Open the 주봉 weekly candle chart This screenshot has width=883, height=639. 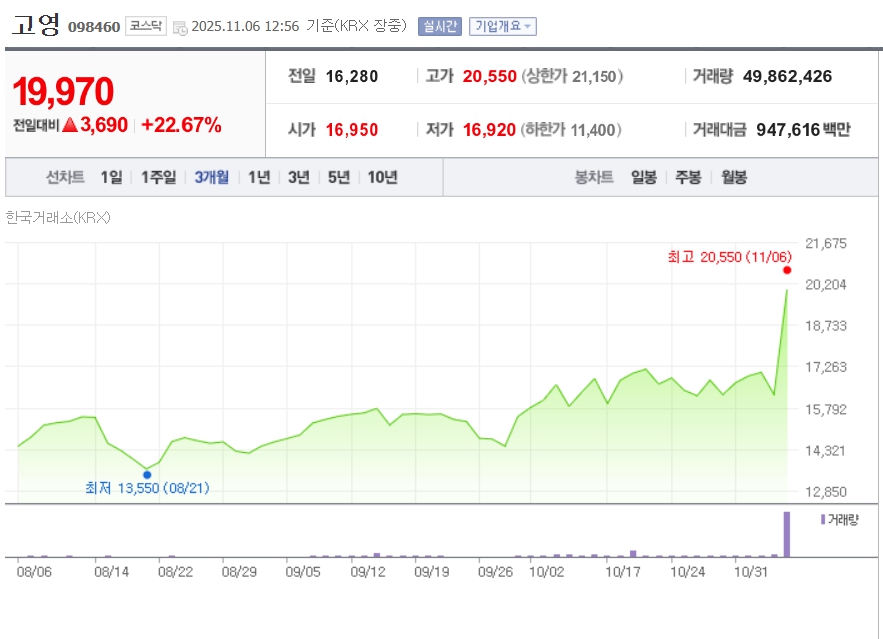[x=688, y=177]
